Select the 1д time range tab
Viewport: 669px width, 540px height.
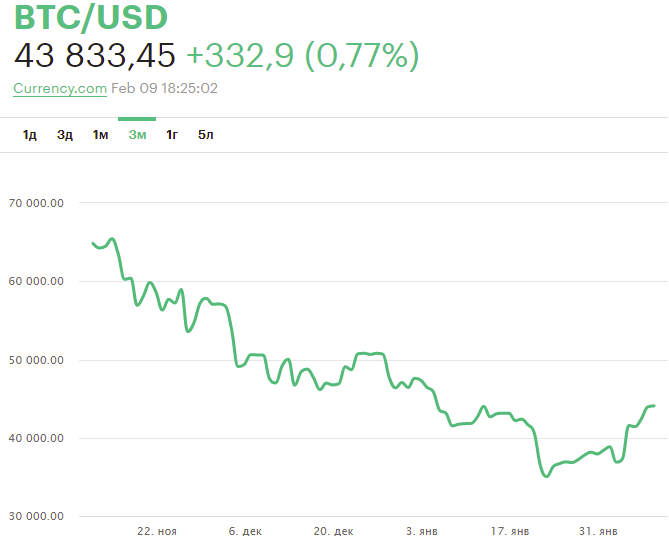pos(30,135)
